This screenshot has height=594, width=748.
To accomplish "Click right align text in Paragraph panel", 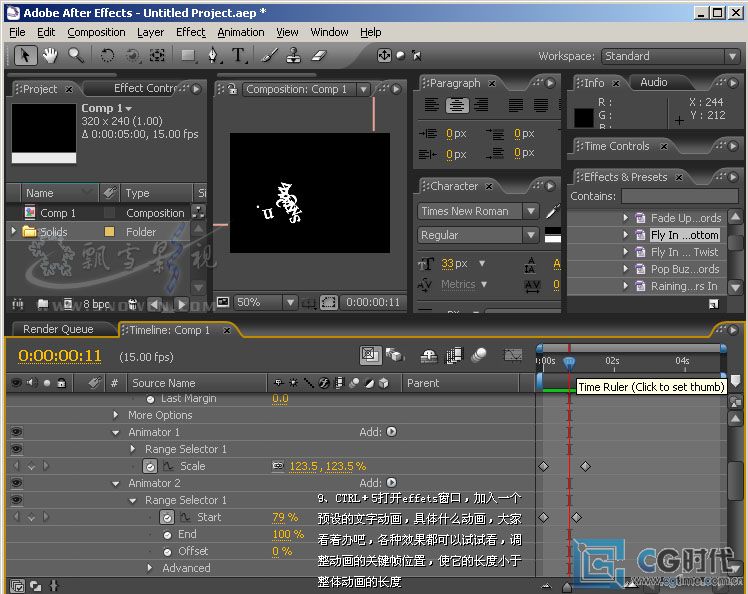I will coord(481,104).
